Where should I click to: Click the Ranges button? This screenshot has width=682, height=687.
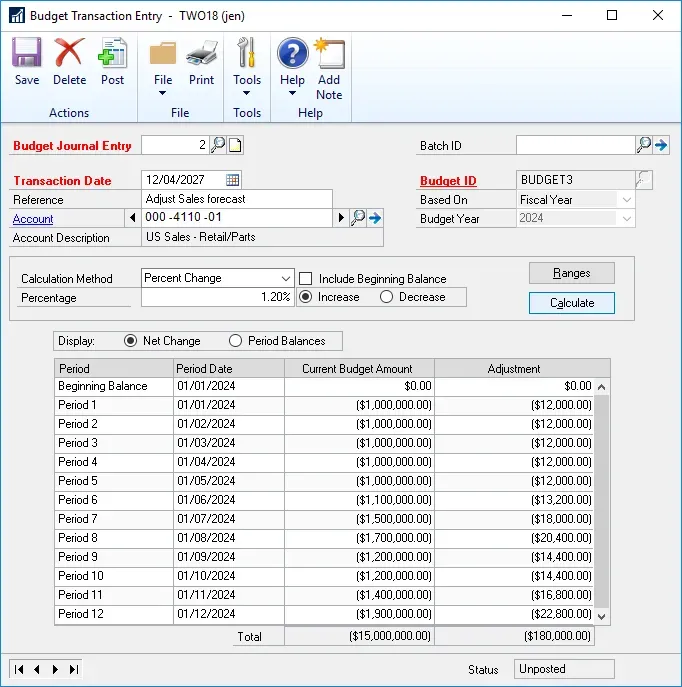pos(571,273)
